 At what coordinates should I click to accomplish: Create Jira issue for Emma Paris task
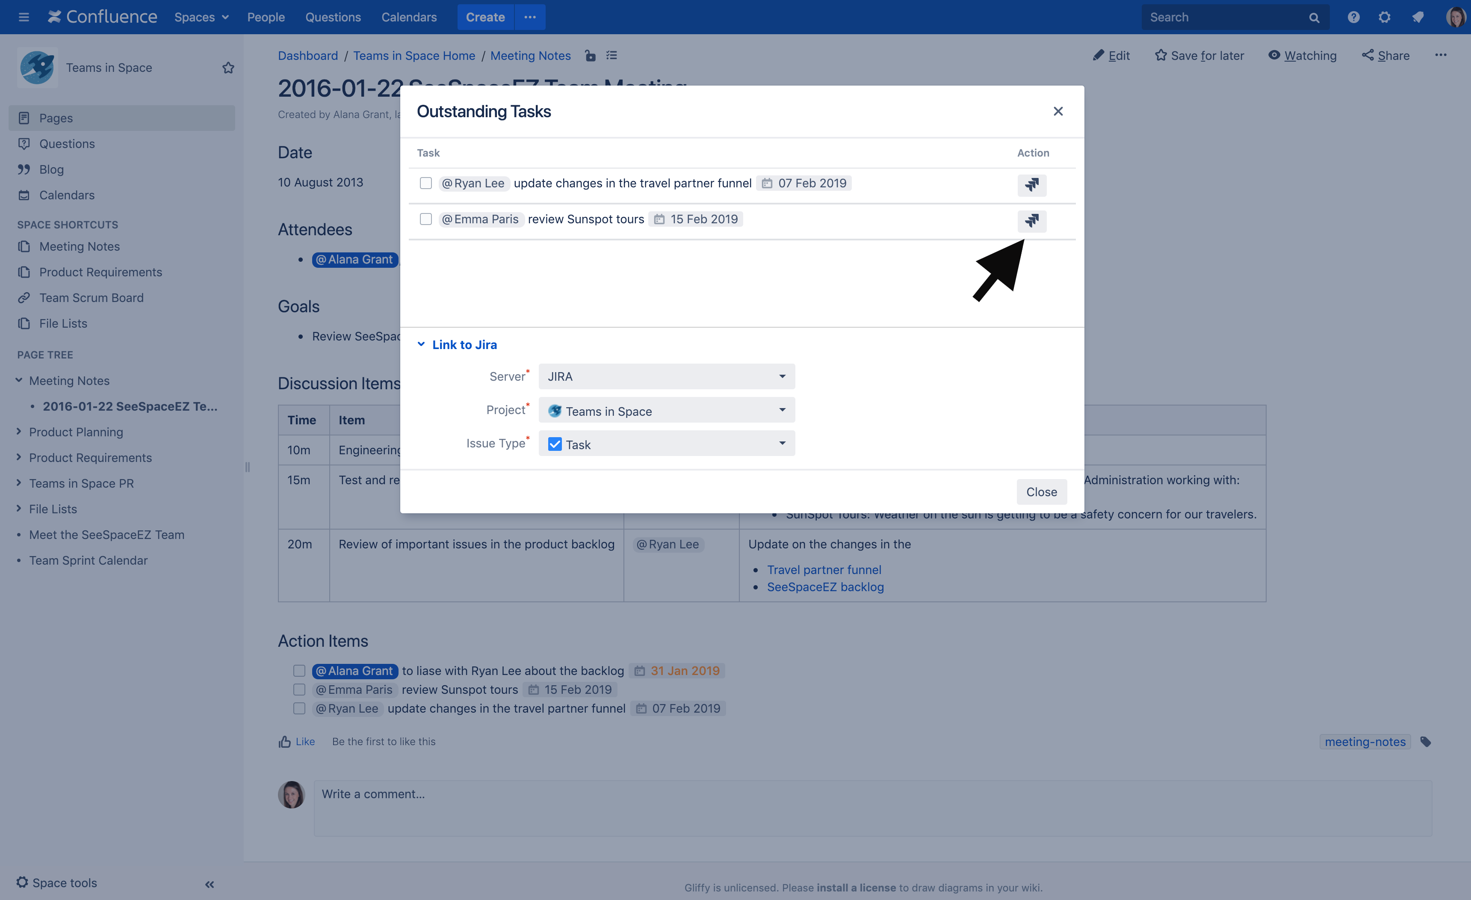click(1032, 221)
